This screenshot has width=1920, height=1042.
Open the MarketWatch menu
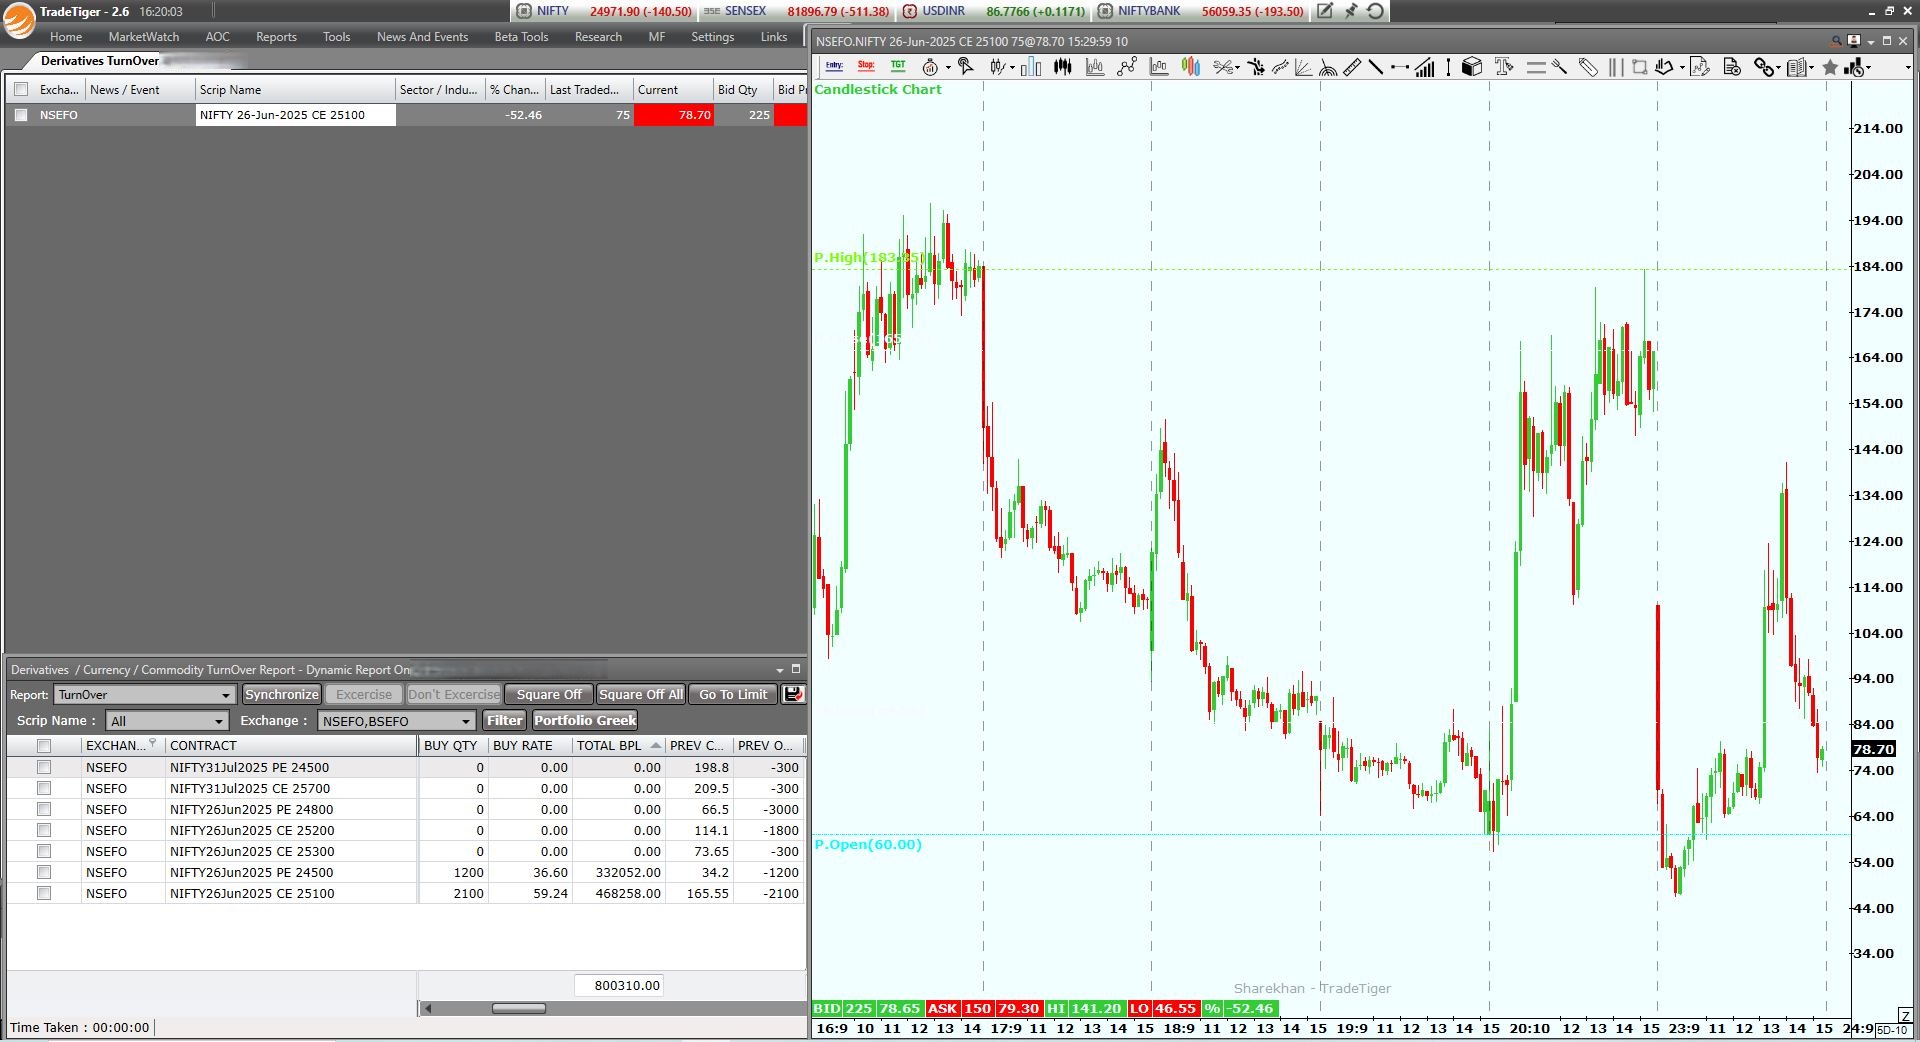pos(144,37)
